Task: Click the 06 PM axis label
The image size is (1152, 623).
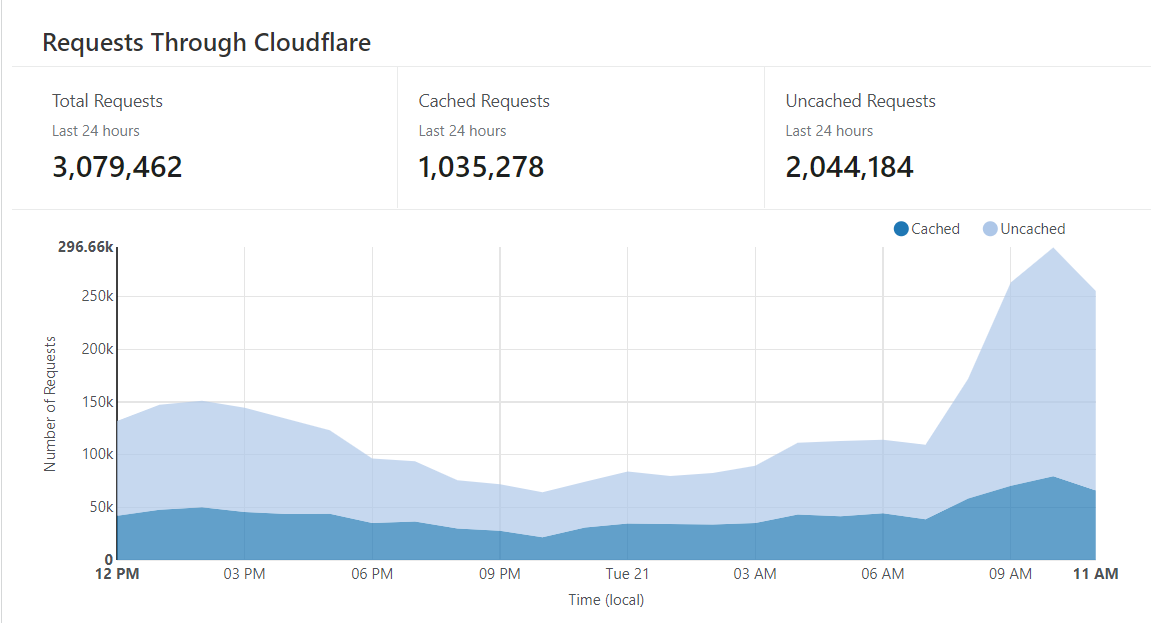Action: click(x=372, y=574)
